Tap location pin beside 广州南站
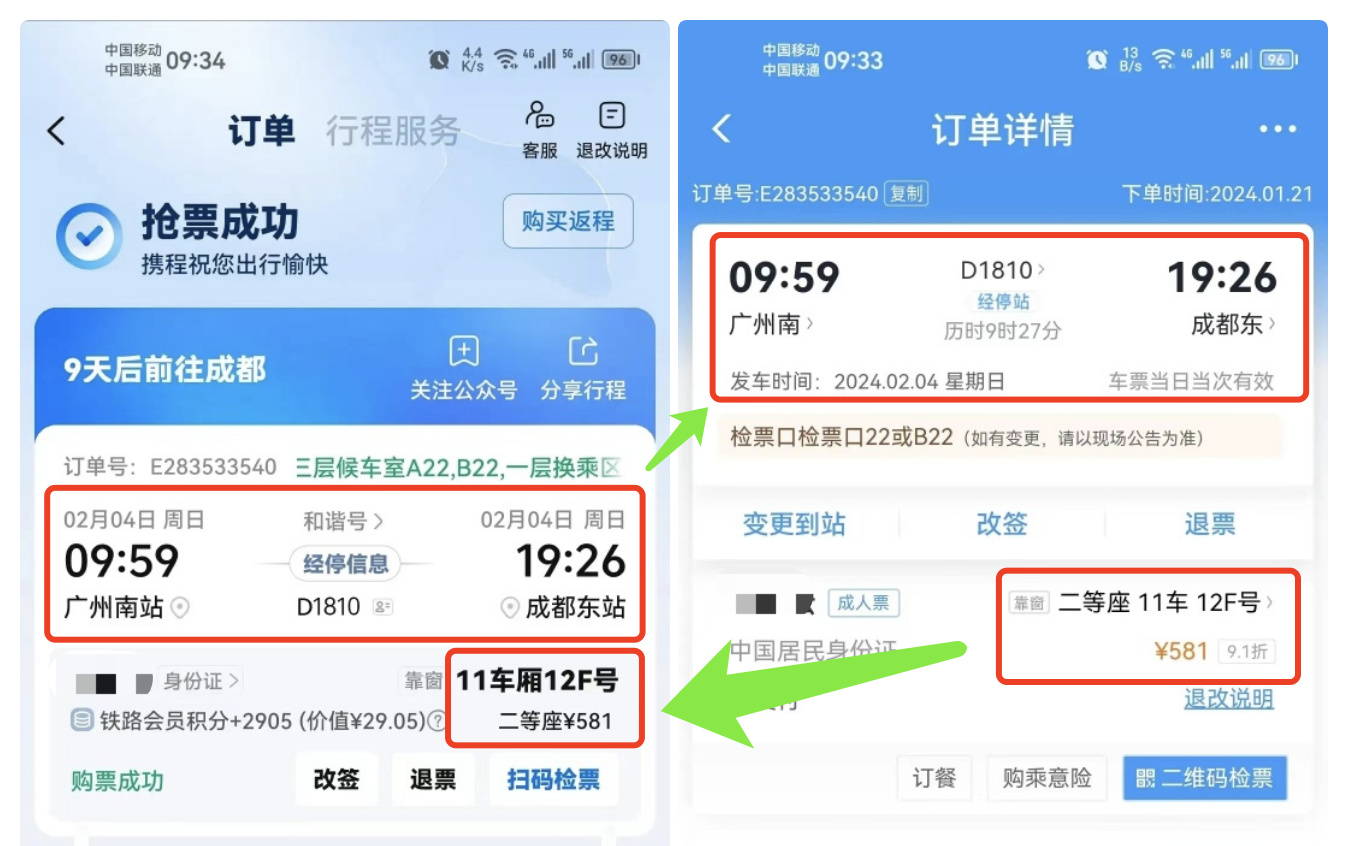Viewport: 1346px width, 846px height. [x=179, y=607]
